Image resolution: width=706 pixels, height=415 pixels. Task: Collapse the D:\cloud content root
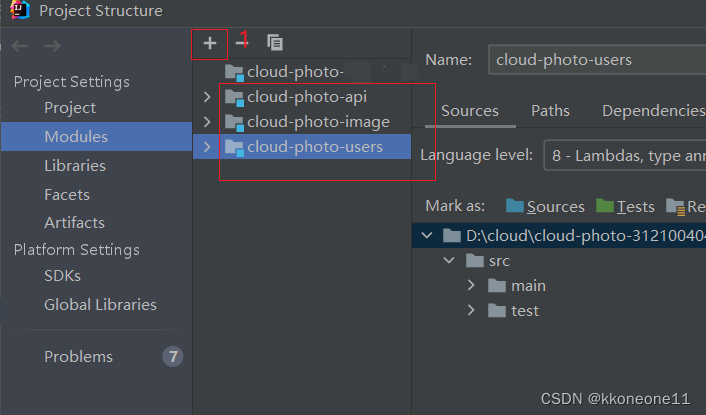point(427,235)
